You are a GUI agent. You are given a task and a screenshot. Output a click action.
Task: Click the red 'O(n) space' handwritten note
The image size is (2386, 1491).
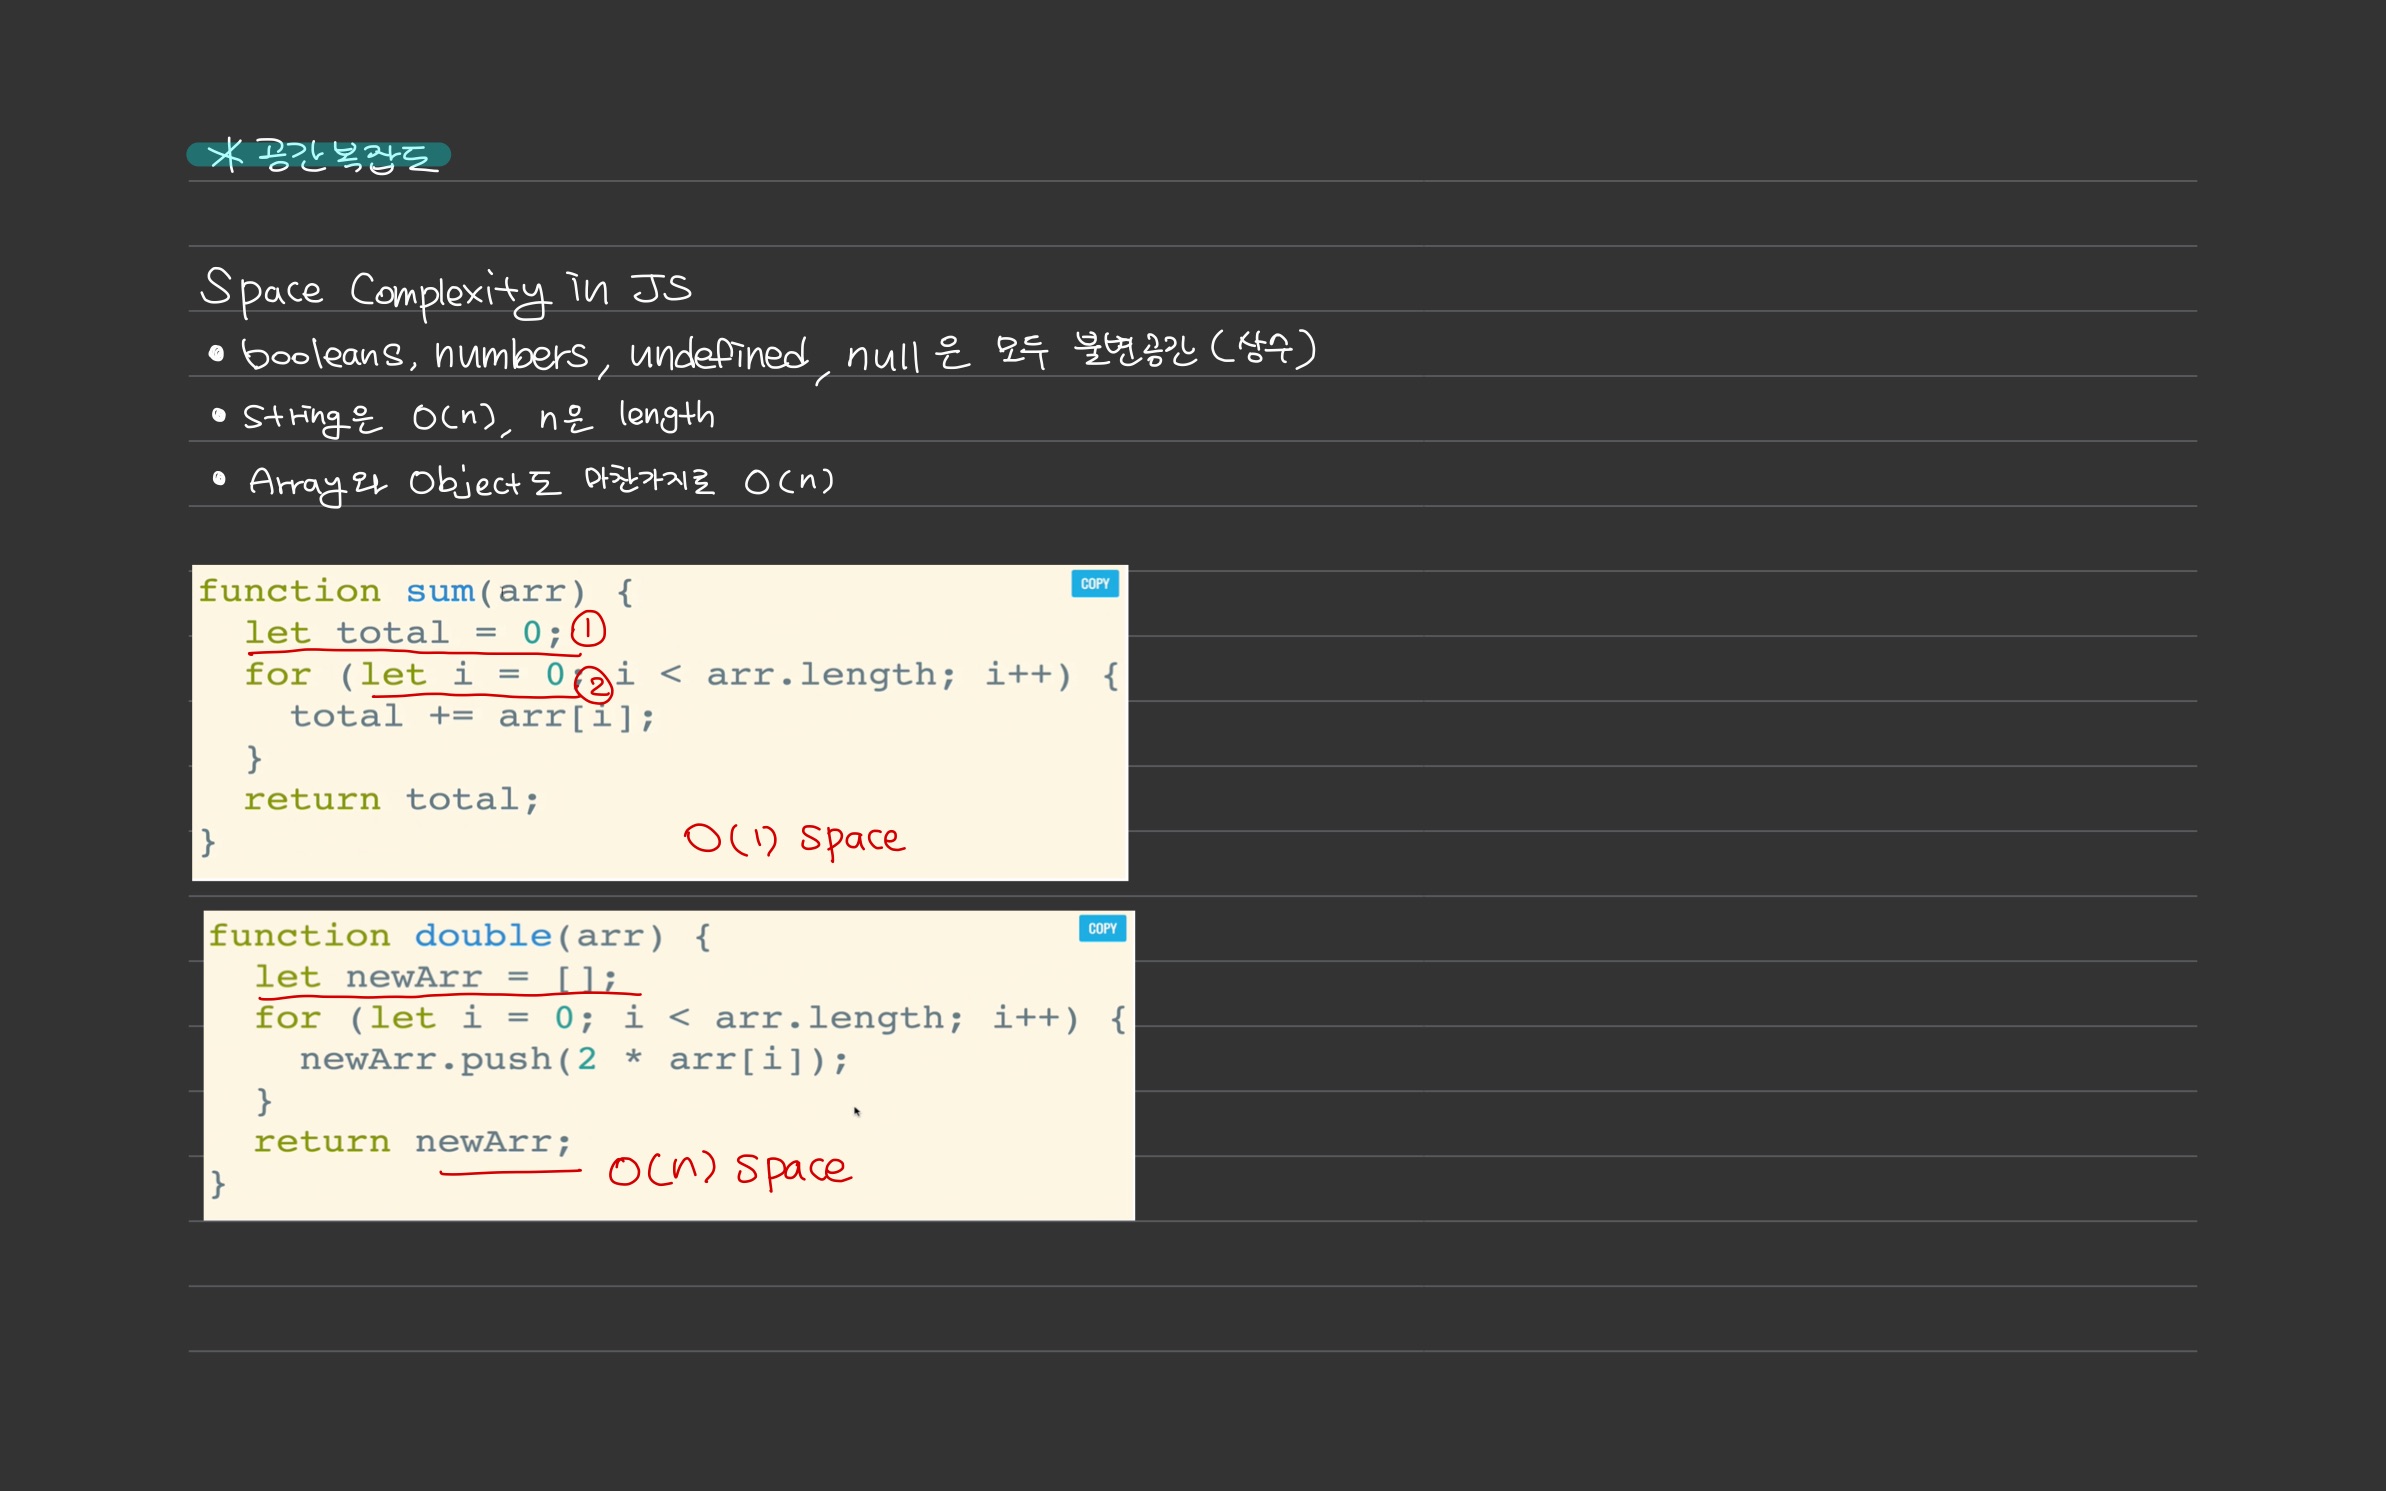(730, 1168)
